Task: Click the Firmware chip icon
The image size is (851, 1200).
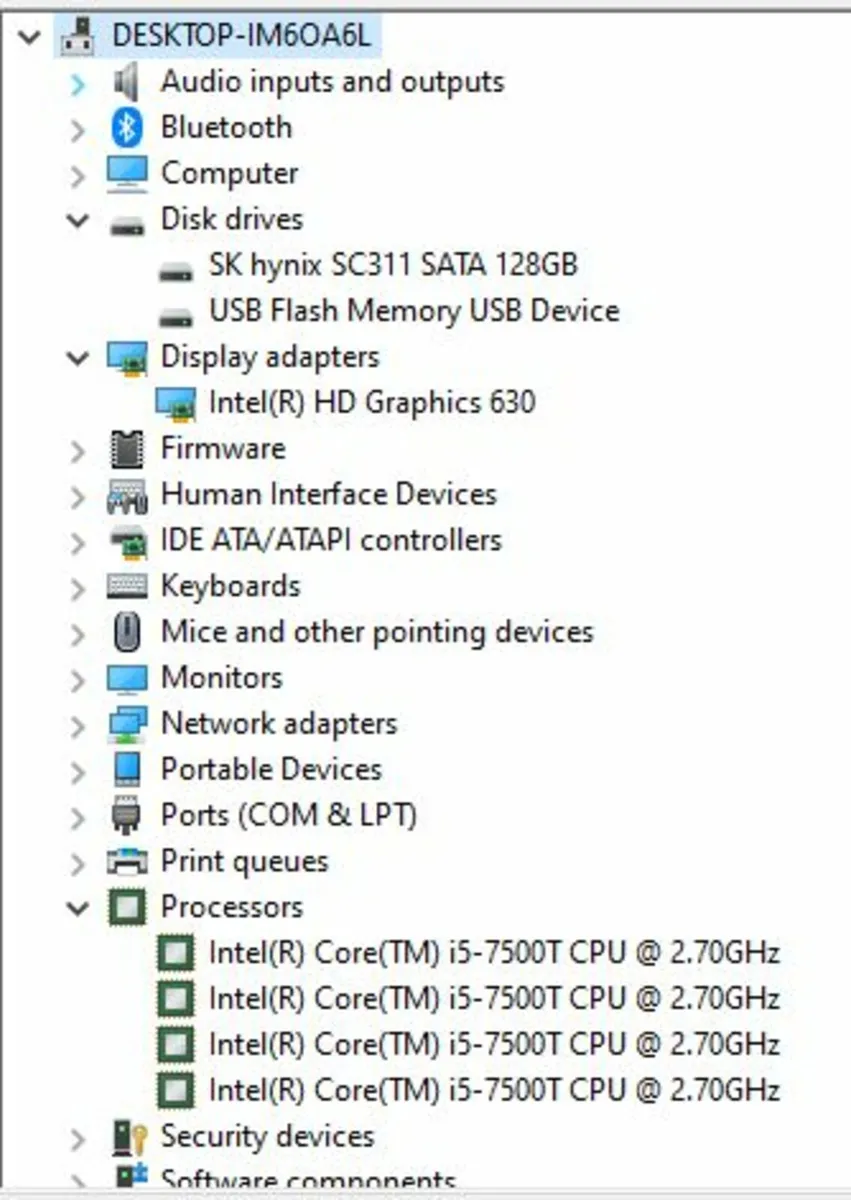Action: pos(127,448)
